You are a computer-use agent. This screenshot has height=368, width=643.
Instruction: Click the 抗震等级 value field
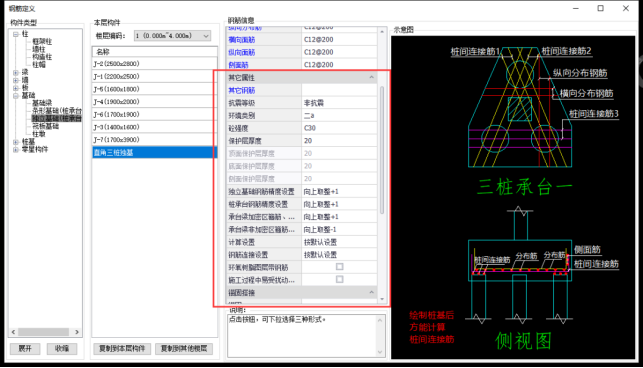coord(339,103)
